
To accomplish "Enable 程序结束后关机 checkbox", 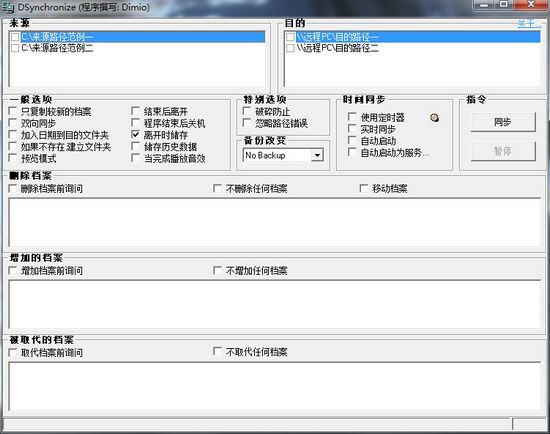I will [x=135, y=123].
